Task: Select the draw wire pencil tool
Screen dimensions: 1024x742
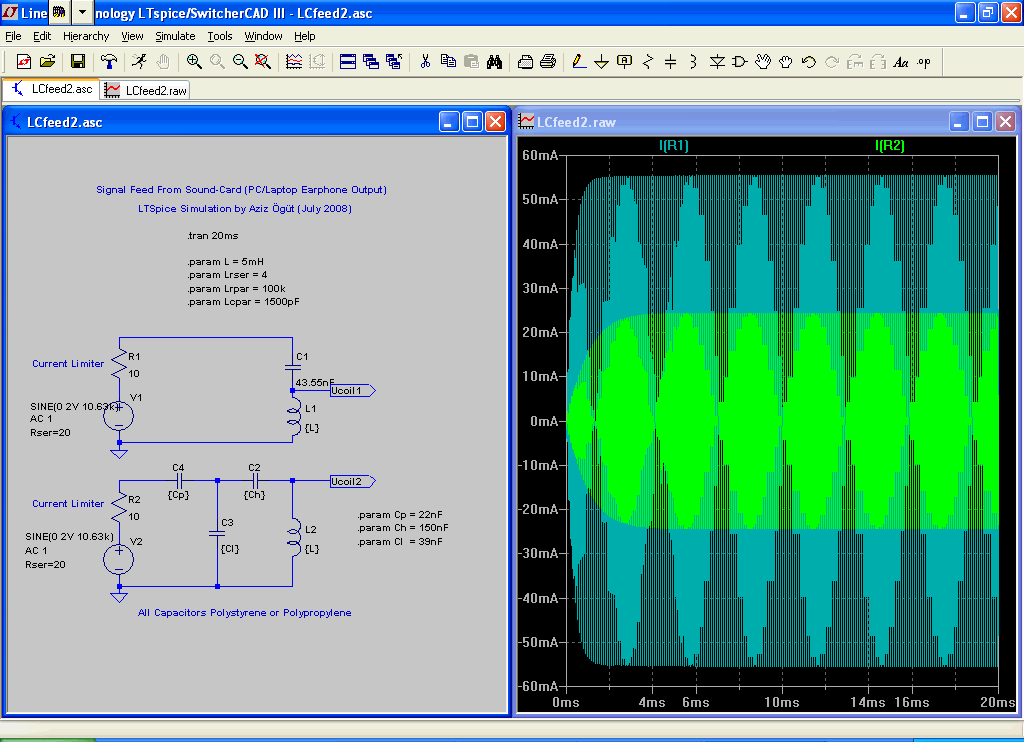Action: pyautogui.click(x=579, y=62)
